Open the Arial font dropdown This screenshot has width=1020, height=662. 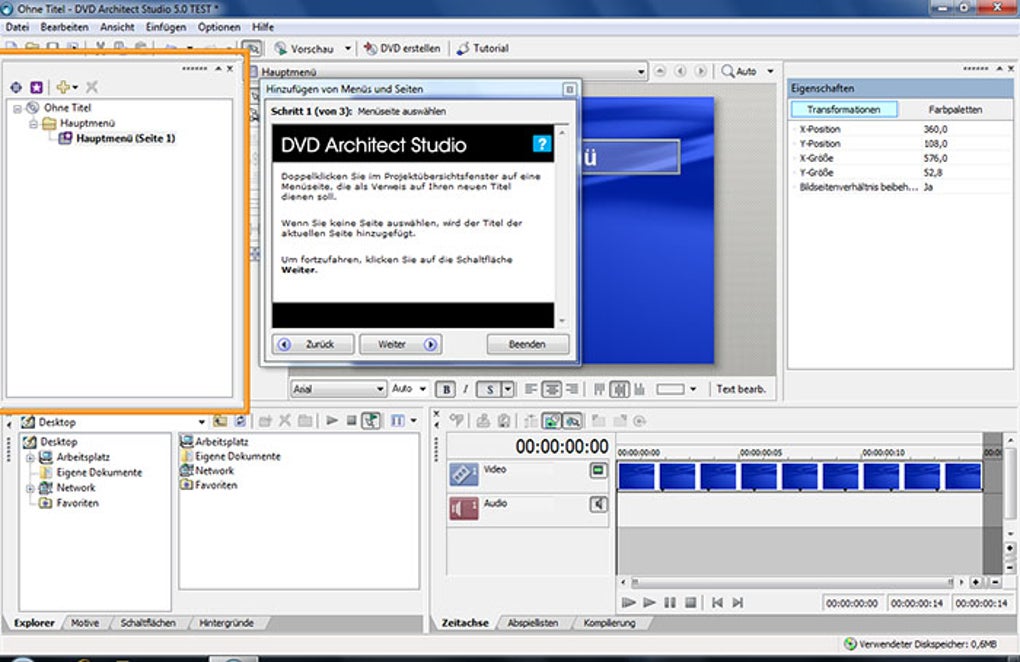pyautogui.click(x=380, y=389)
